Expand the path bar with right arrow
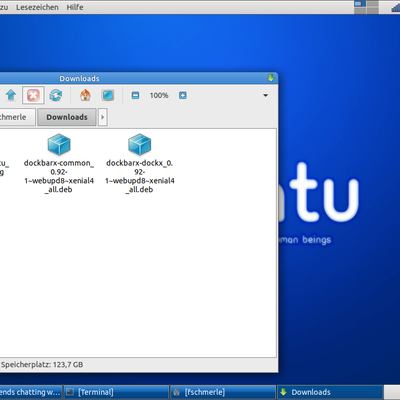 click(103, 117)
